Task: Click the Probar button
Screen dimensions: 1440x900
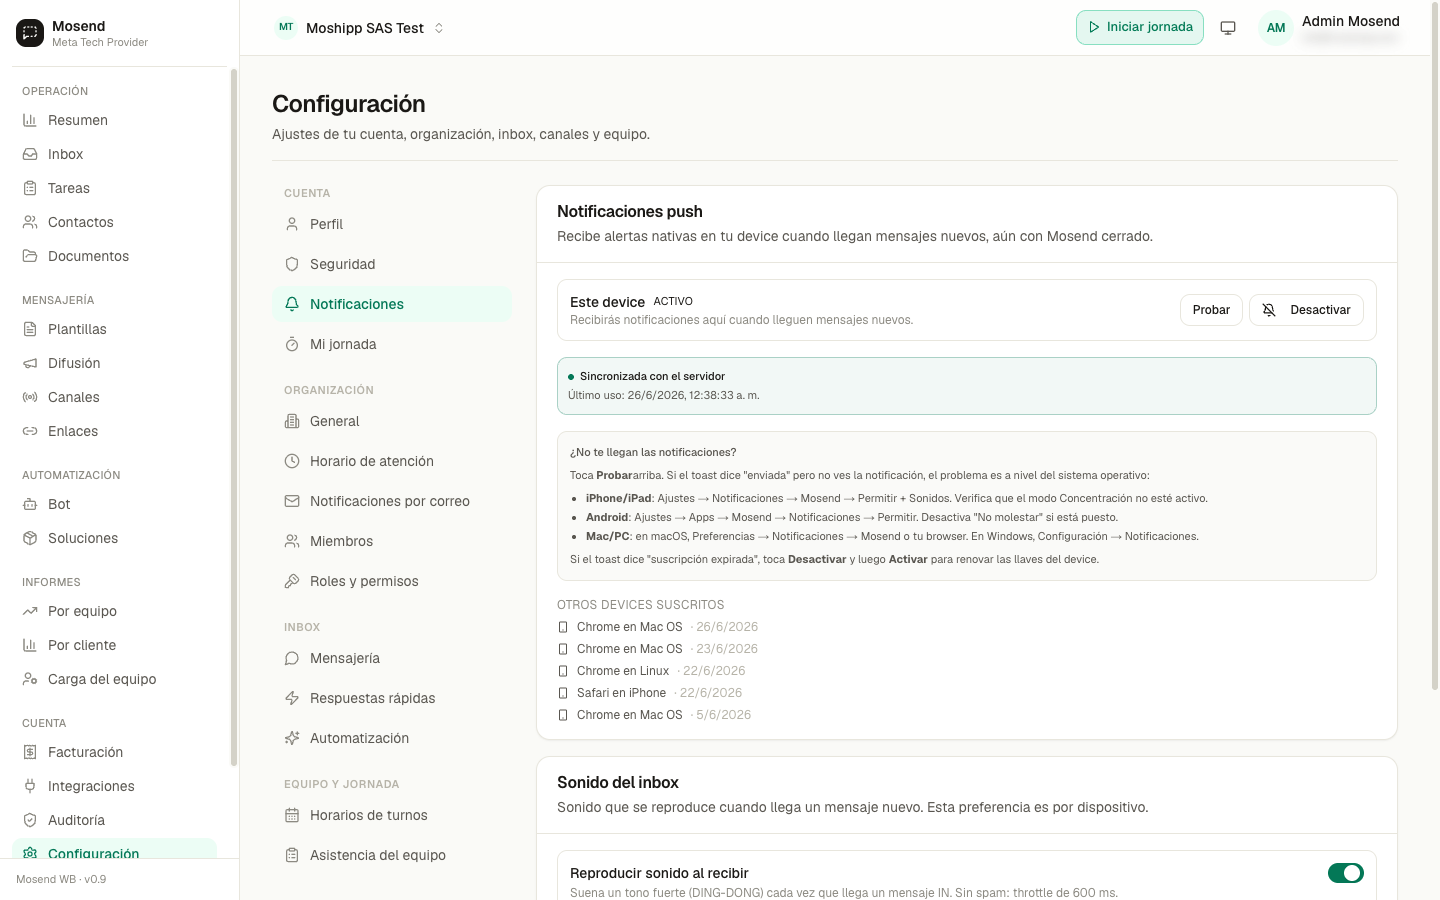Action: 1211,310
